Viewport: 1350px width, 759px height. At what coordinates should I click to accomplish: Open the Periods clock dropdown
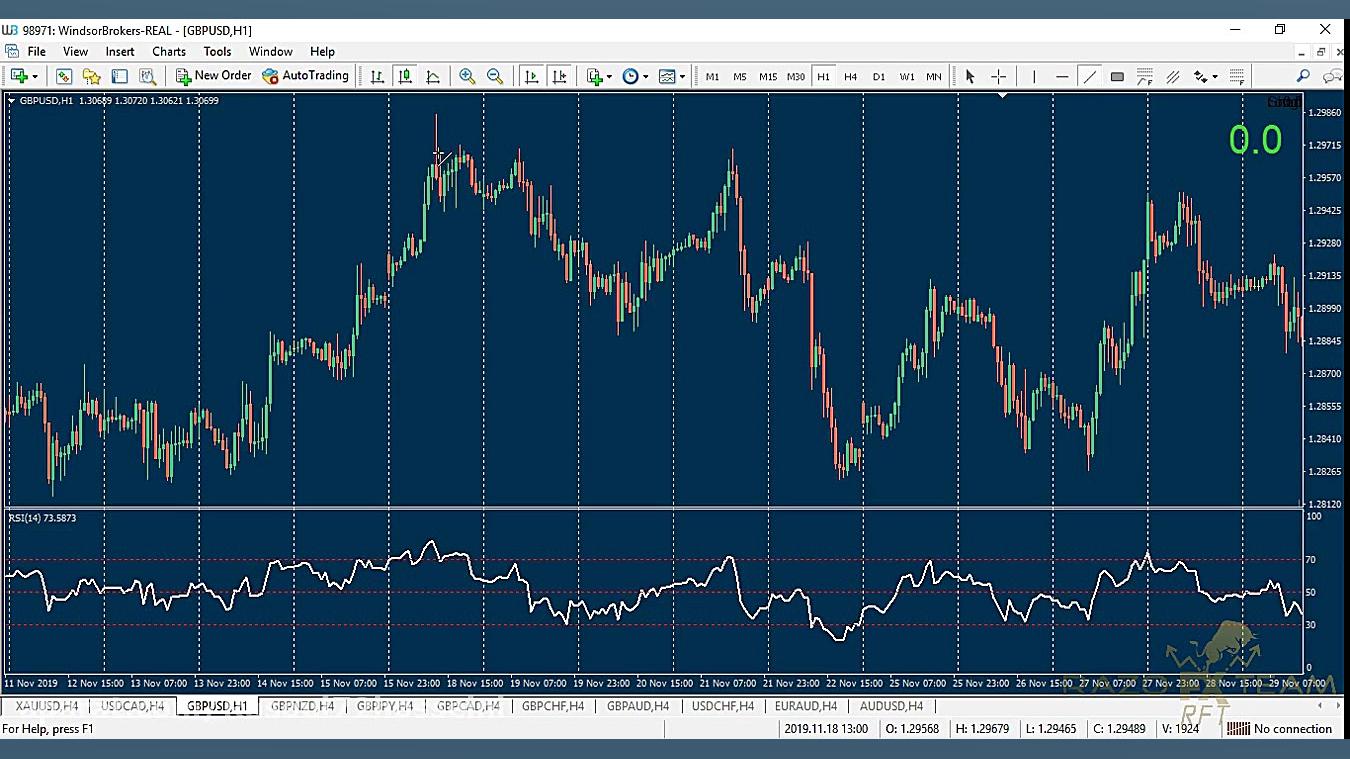click(x=635, y=76)
